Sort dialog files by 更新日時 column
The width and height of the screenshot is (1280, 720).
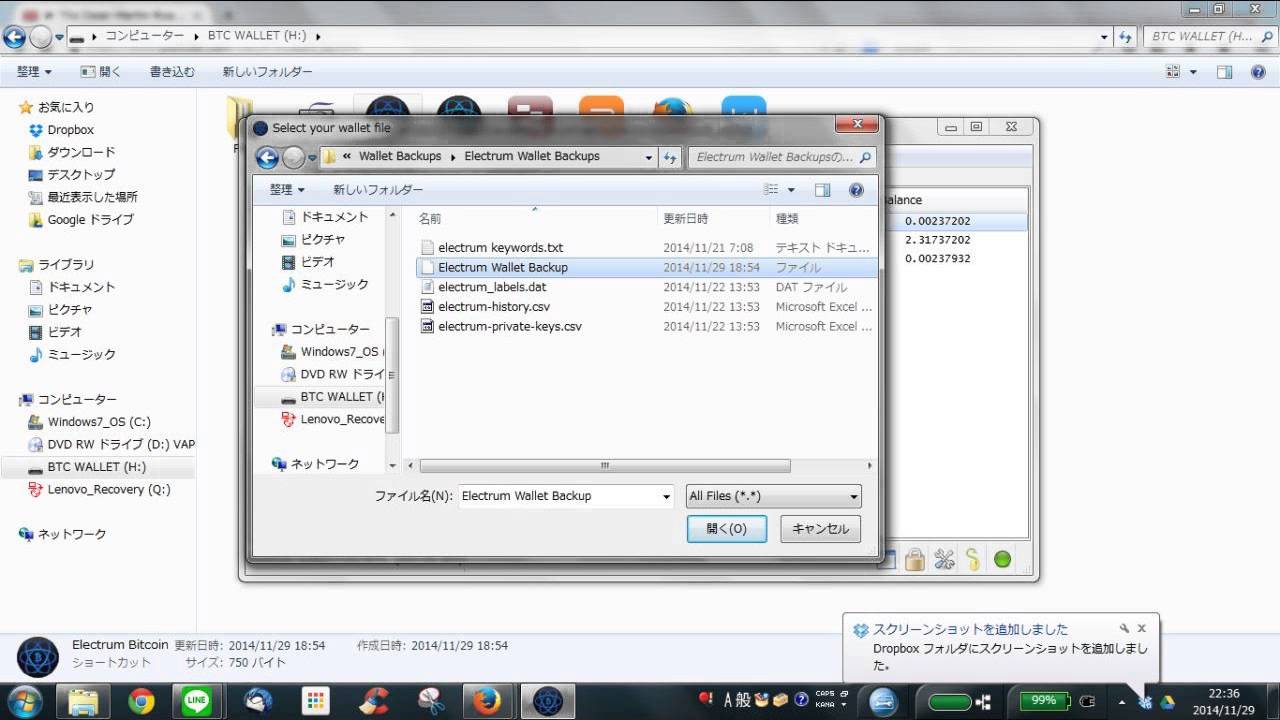(x=685, y=218)
